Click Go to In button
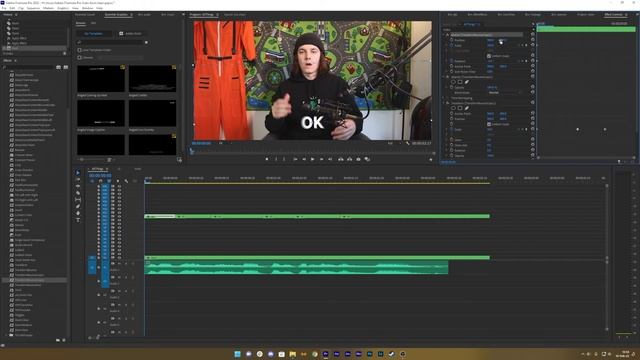The height and width of the screenshot is (360, 640). (296, 159)
